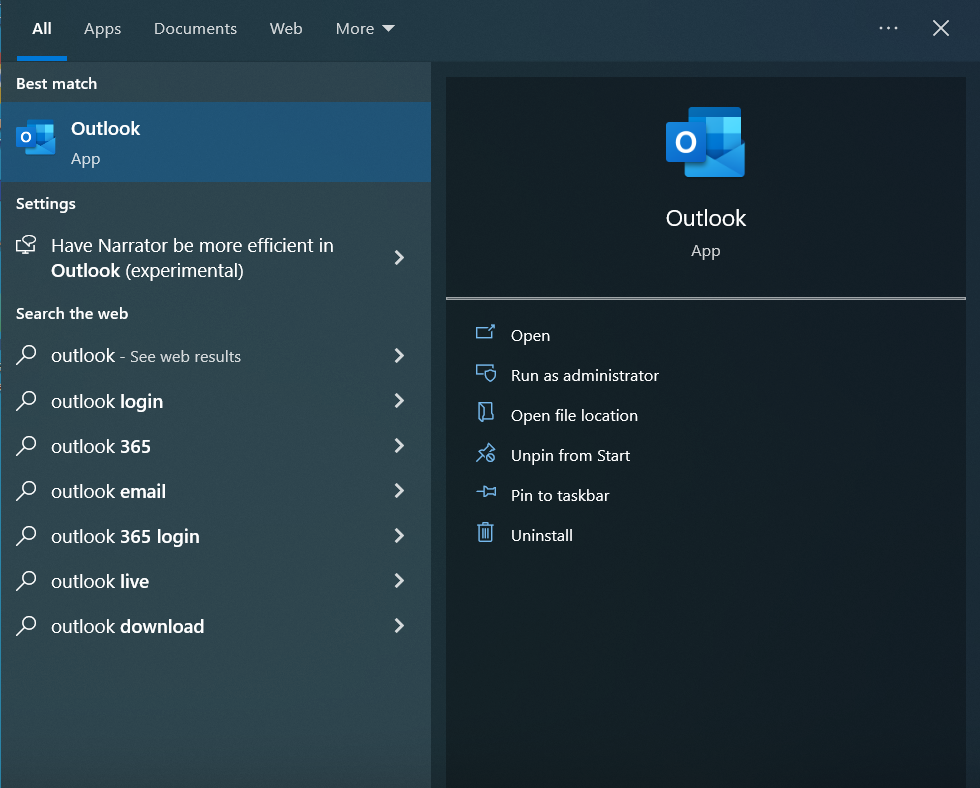The height and width of the screenshot is (788, 980).
Task: Click magnifier icon next to 'outlook 365 login'
Action: tap(26, 536)
